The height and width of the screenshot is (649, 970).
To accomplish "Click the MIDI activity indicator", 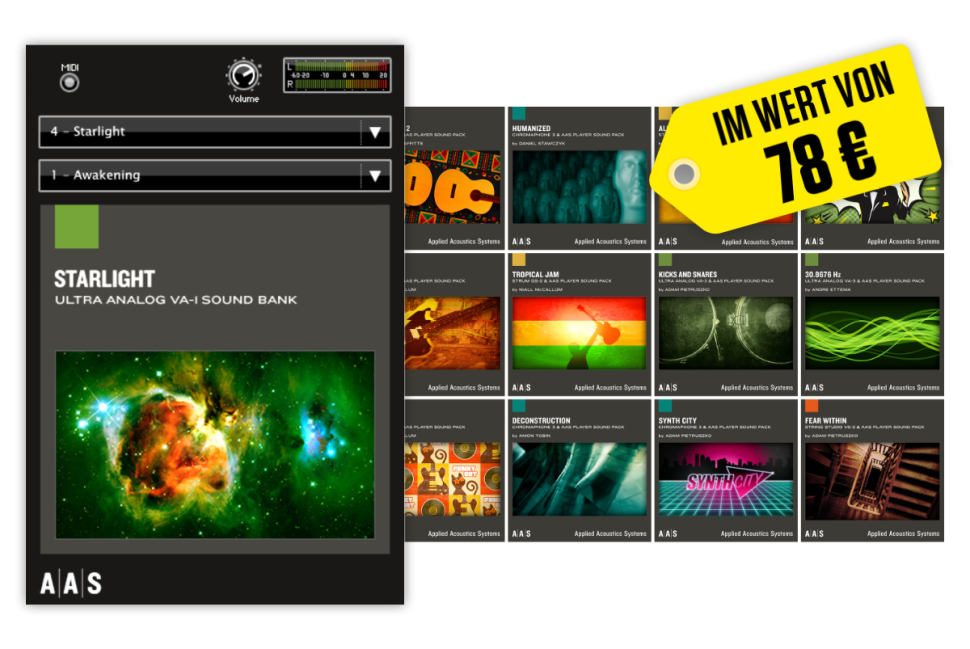I will 69,82.
